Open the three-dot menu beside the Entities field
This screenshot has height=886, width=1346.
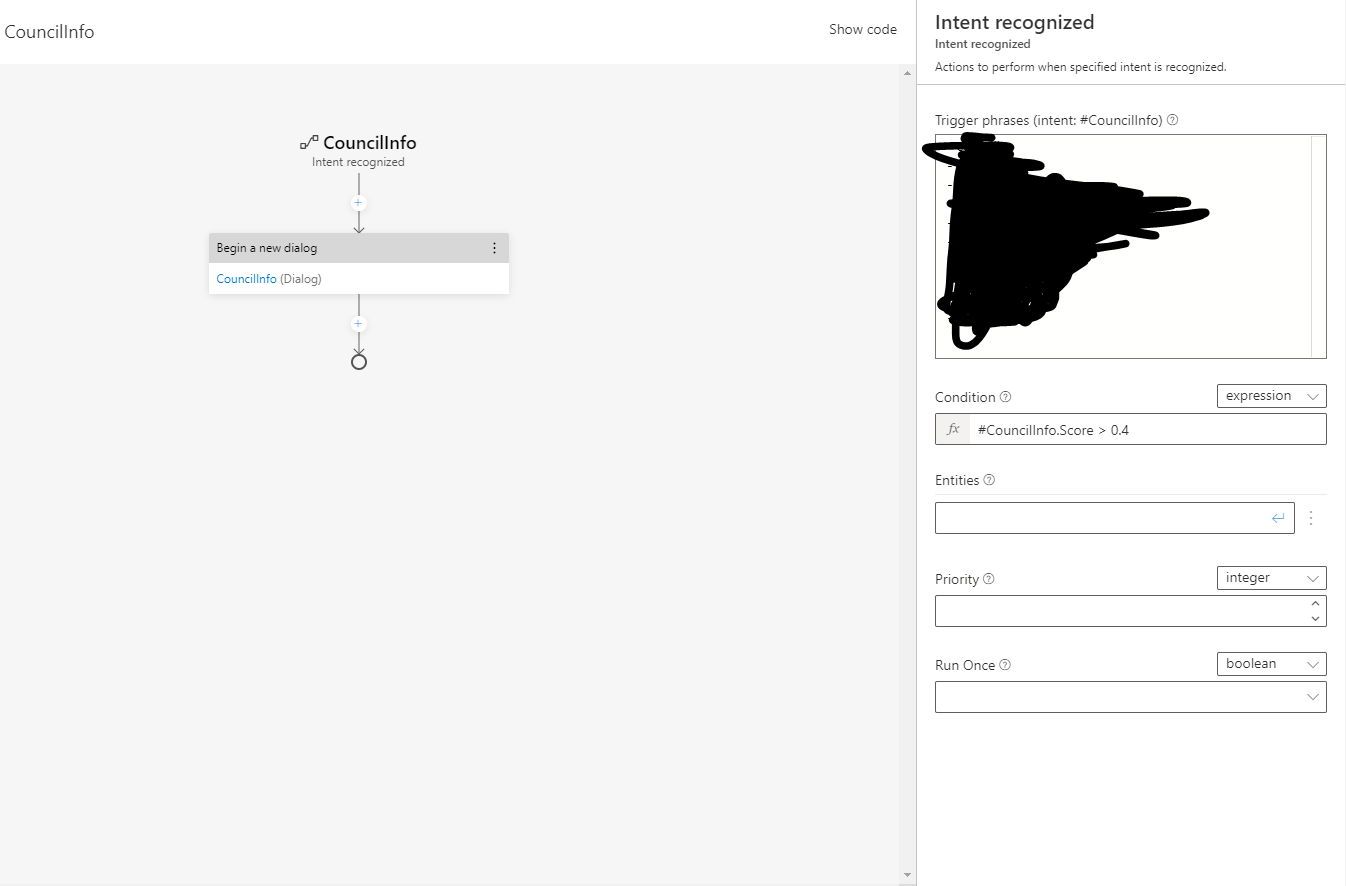[x=1310, y=517]
